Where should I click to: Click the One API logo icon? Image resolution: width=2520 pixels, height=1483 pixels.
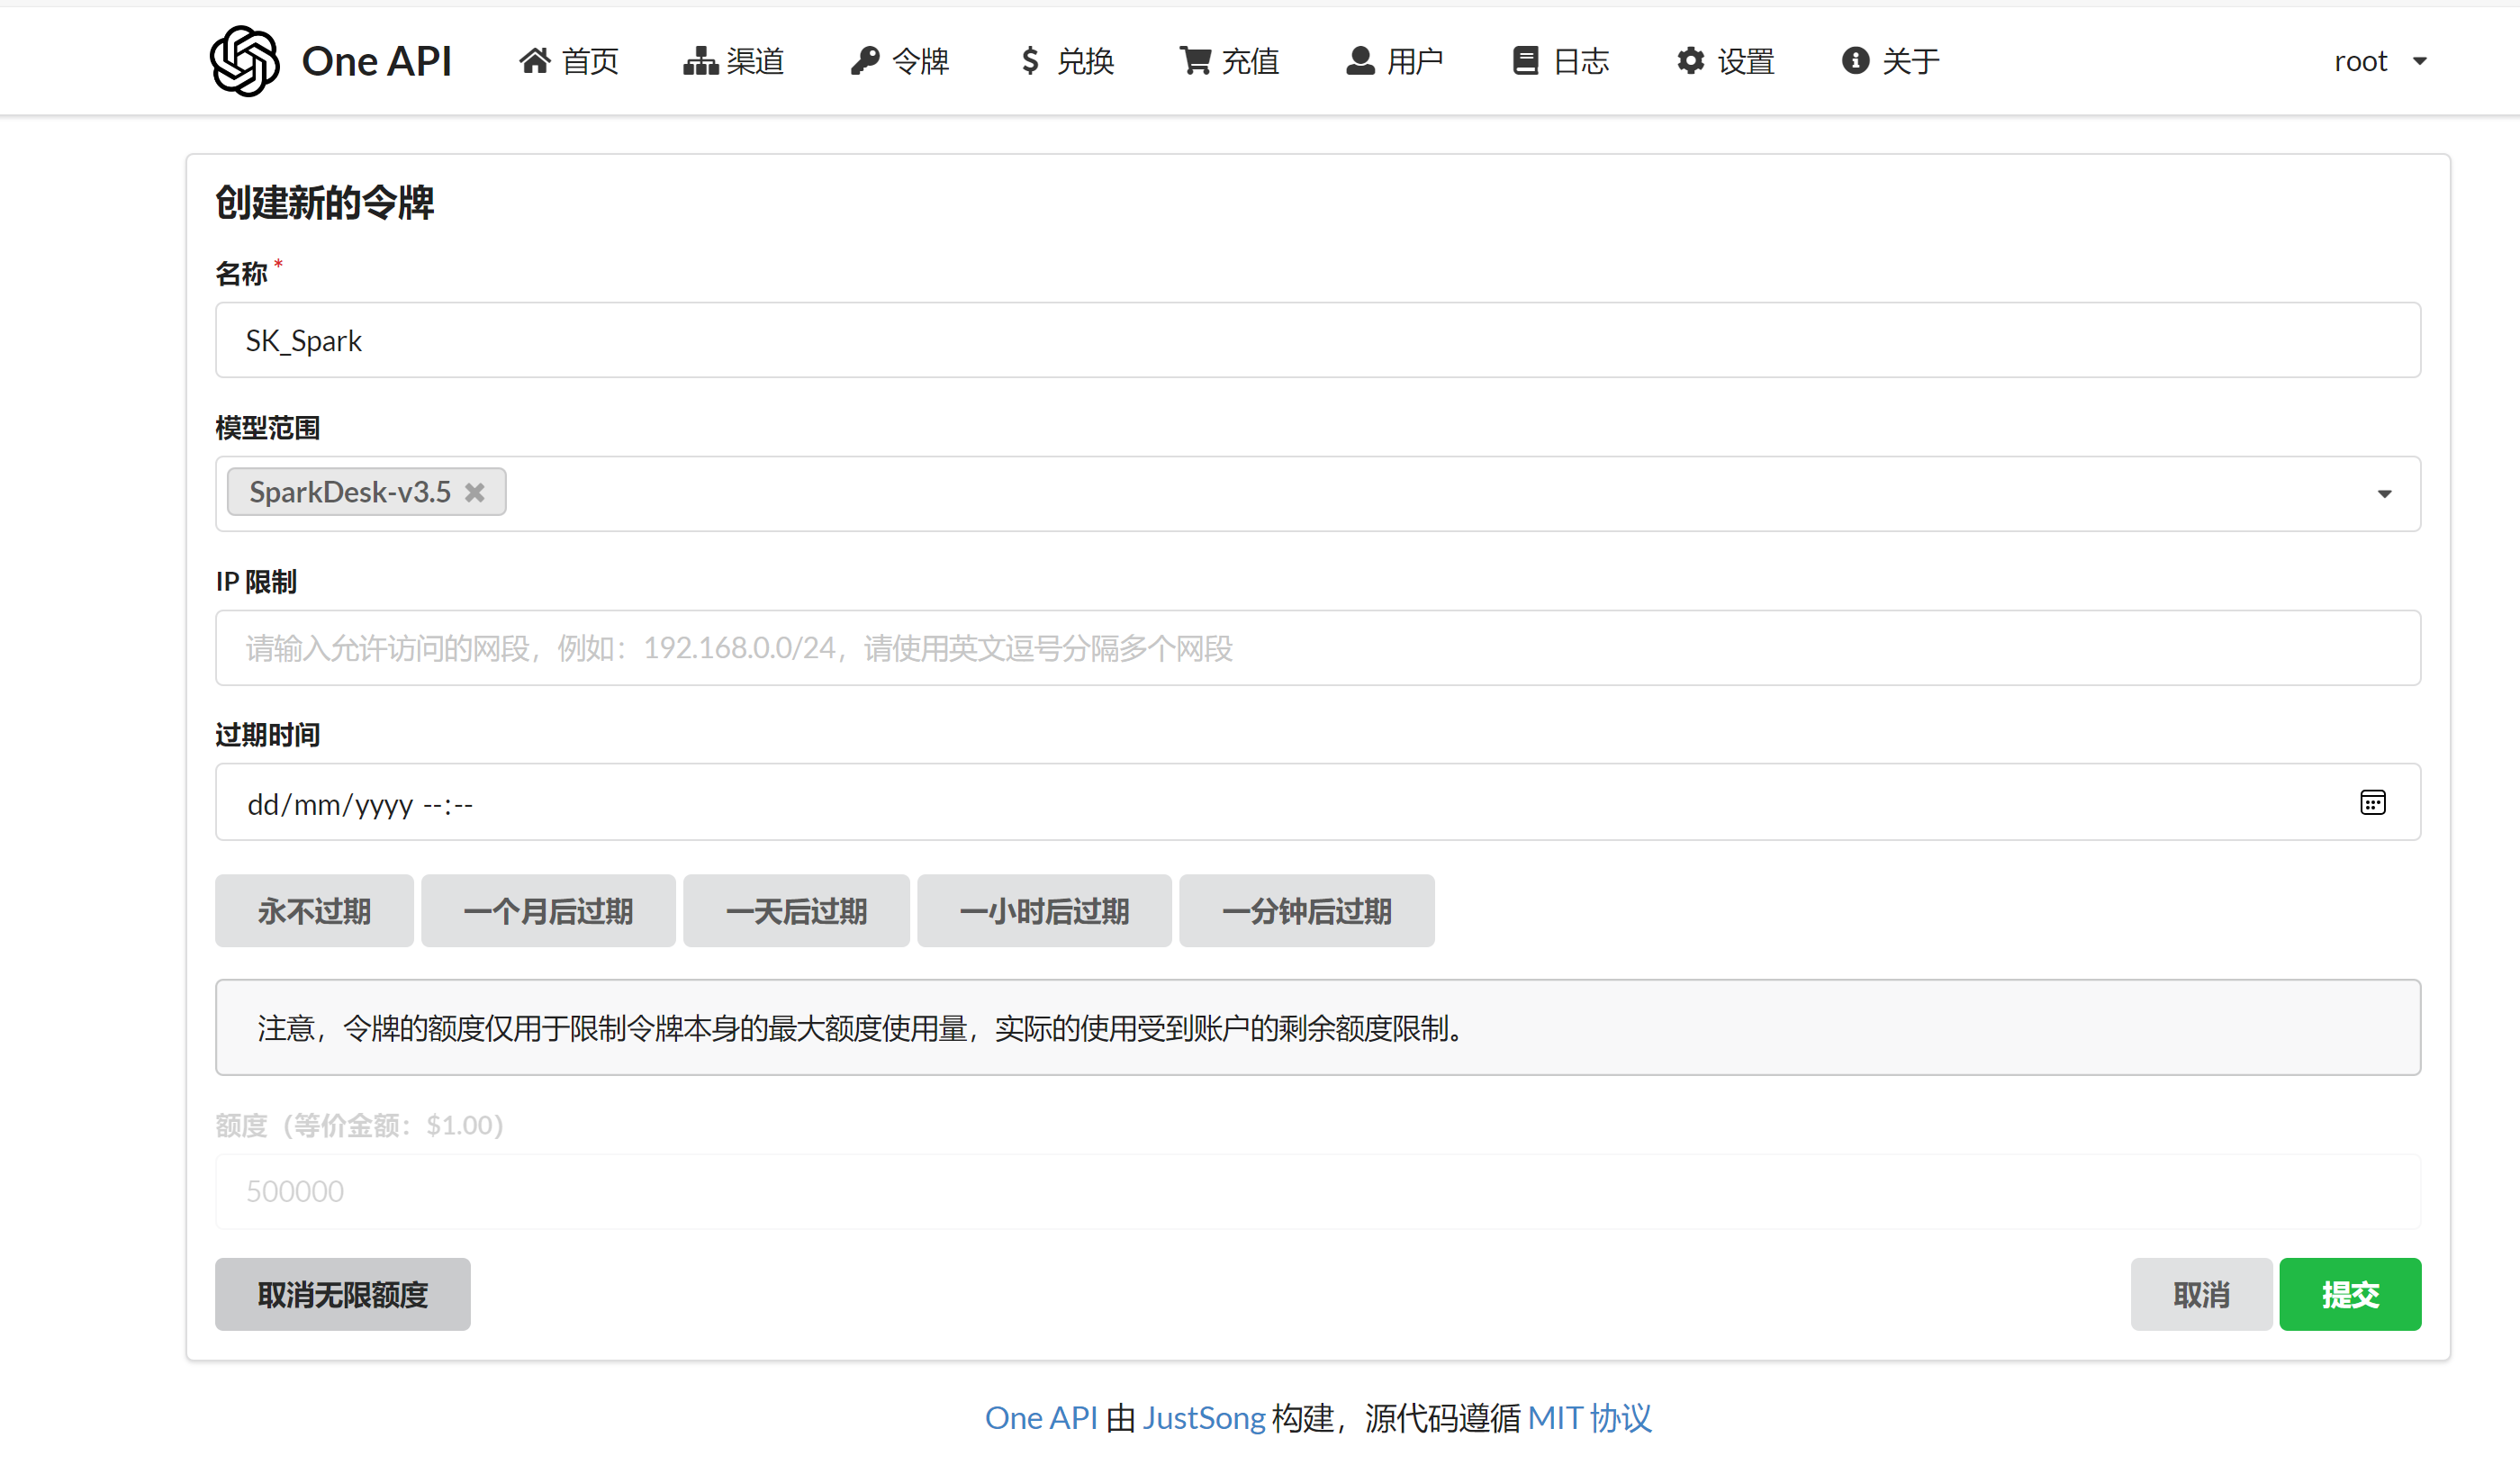[x=244, y=61]
